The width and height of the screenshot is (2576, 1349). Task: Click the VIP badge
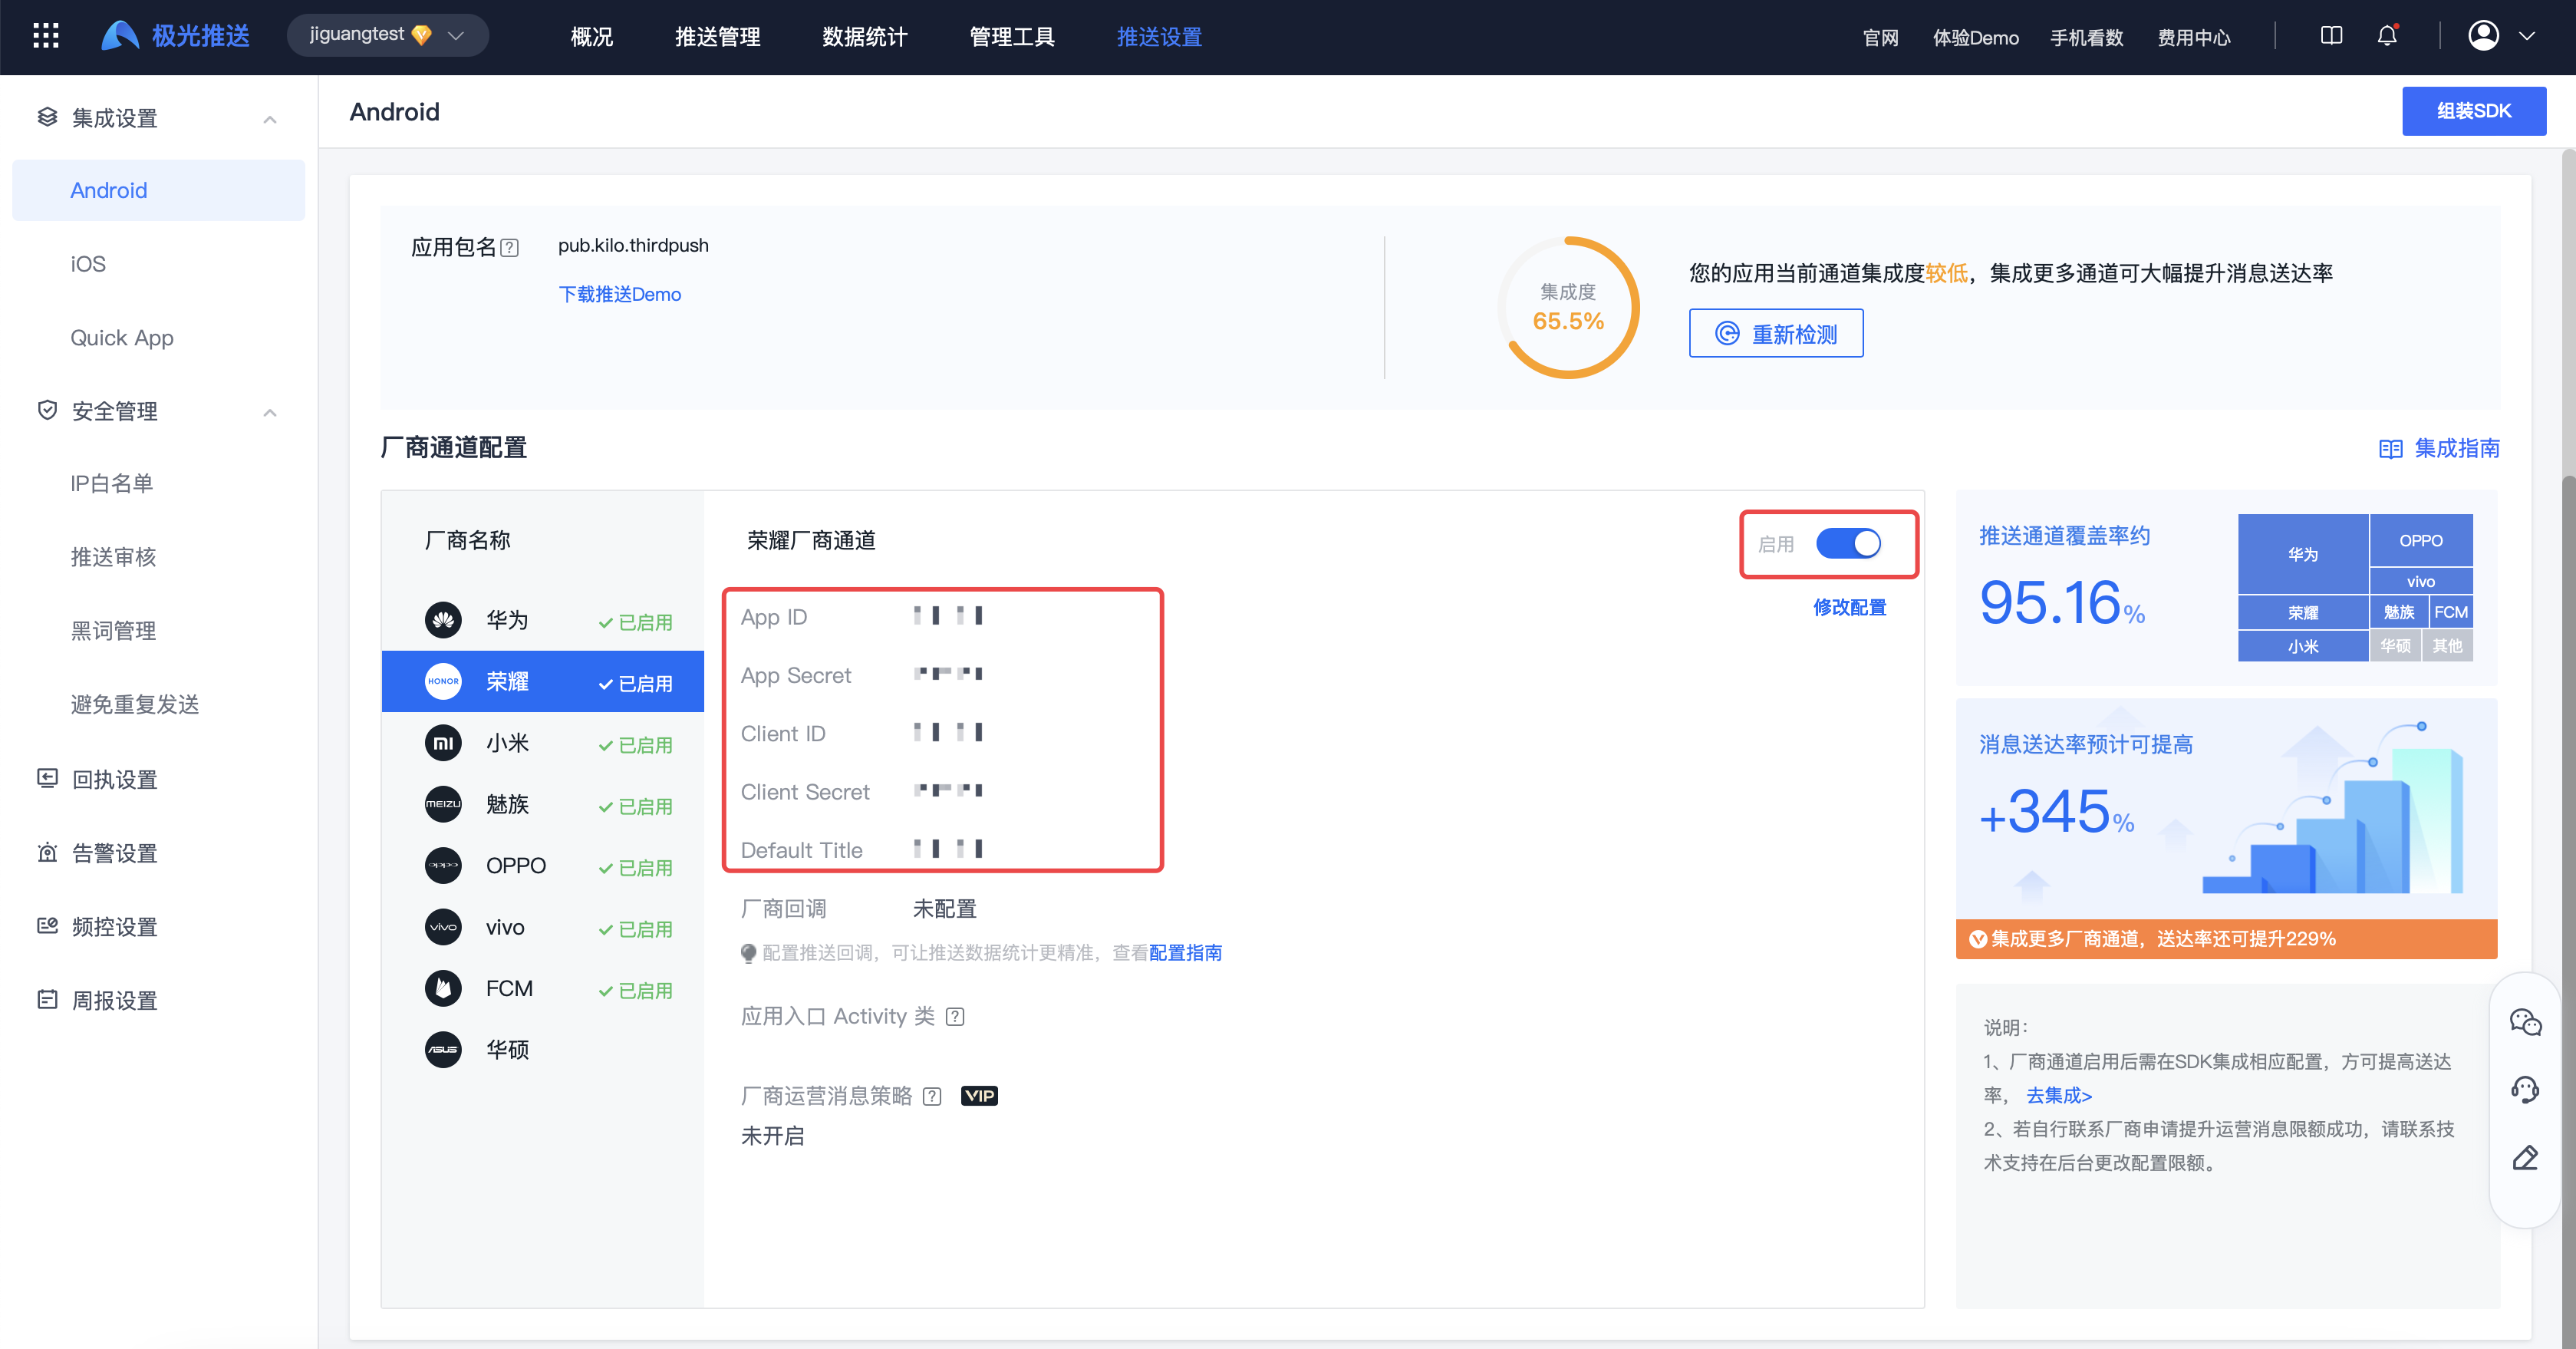pos(979,1096)
